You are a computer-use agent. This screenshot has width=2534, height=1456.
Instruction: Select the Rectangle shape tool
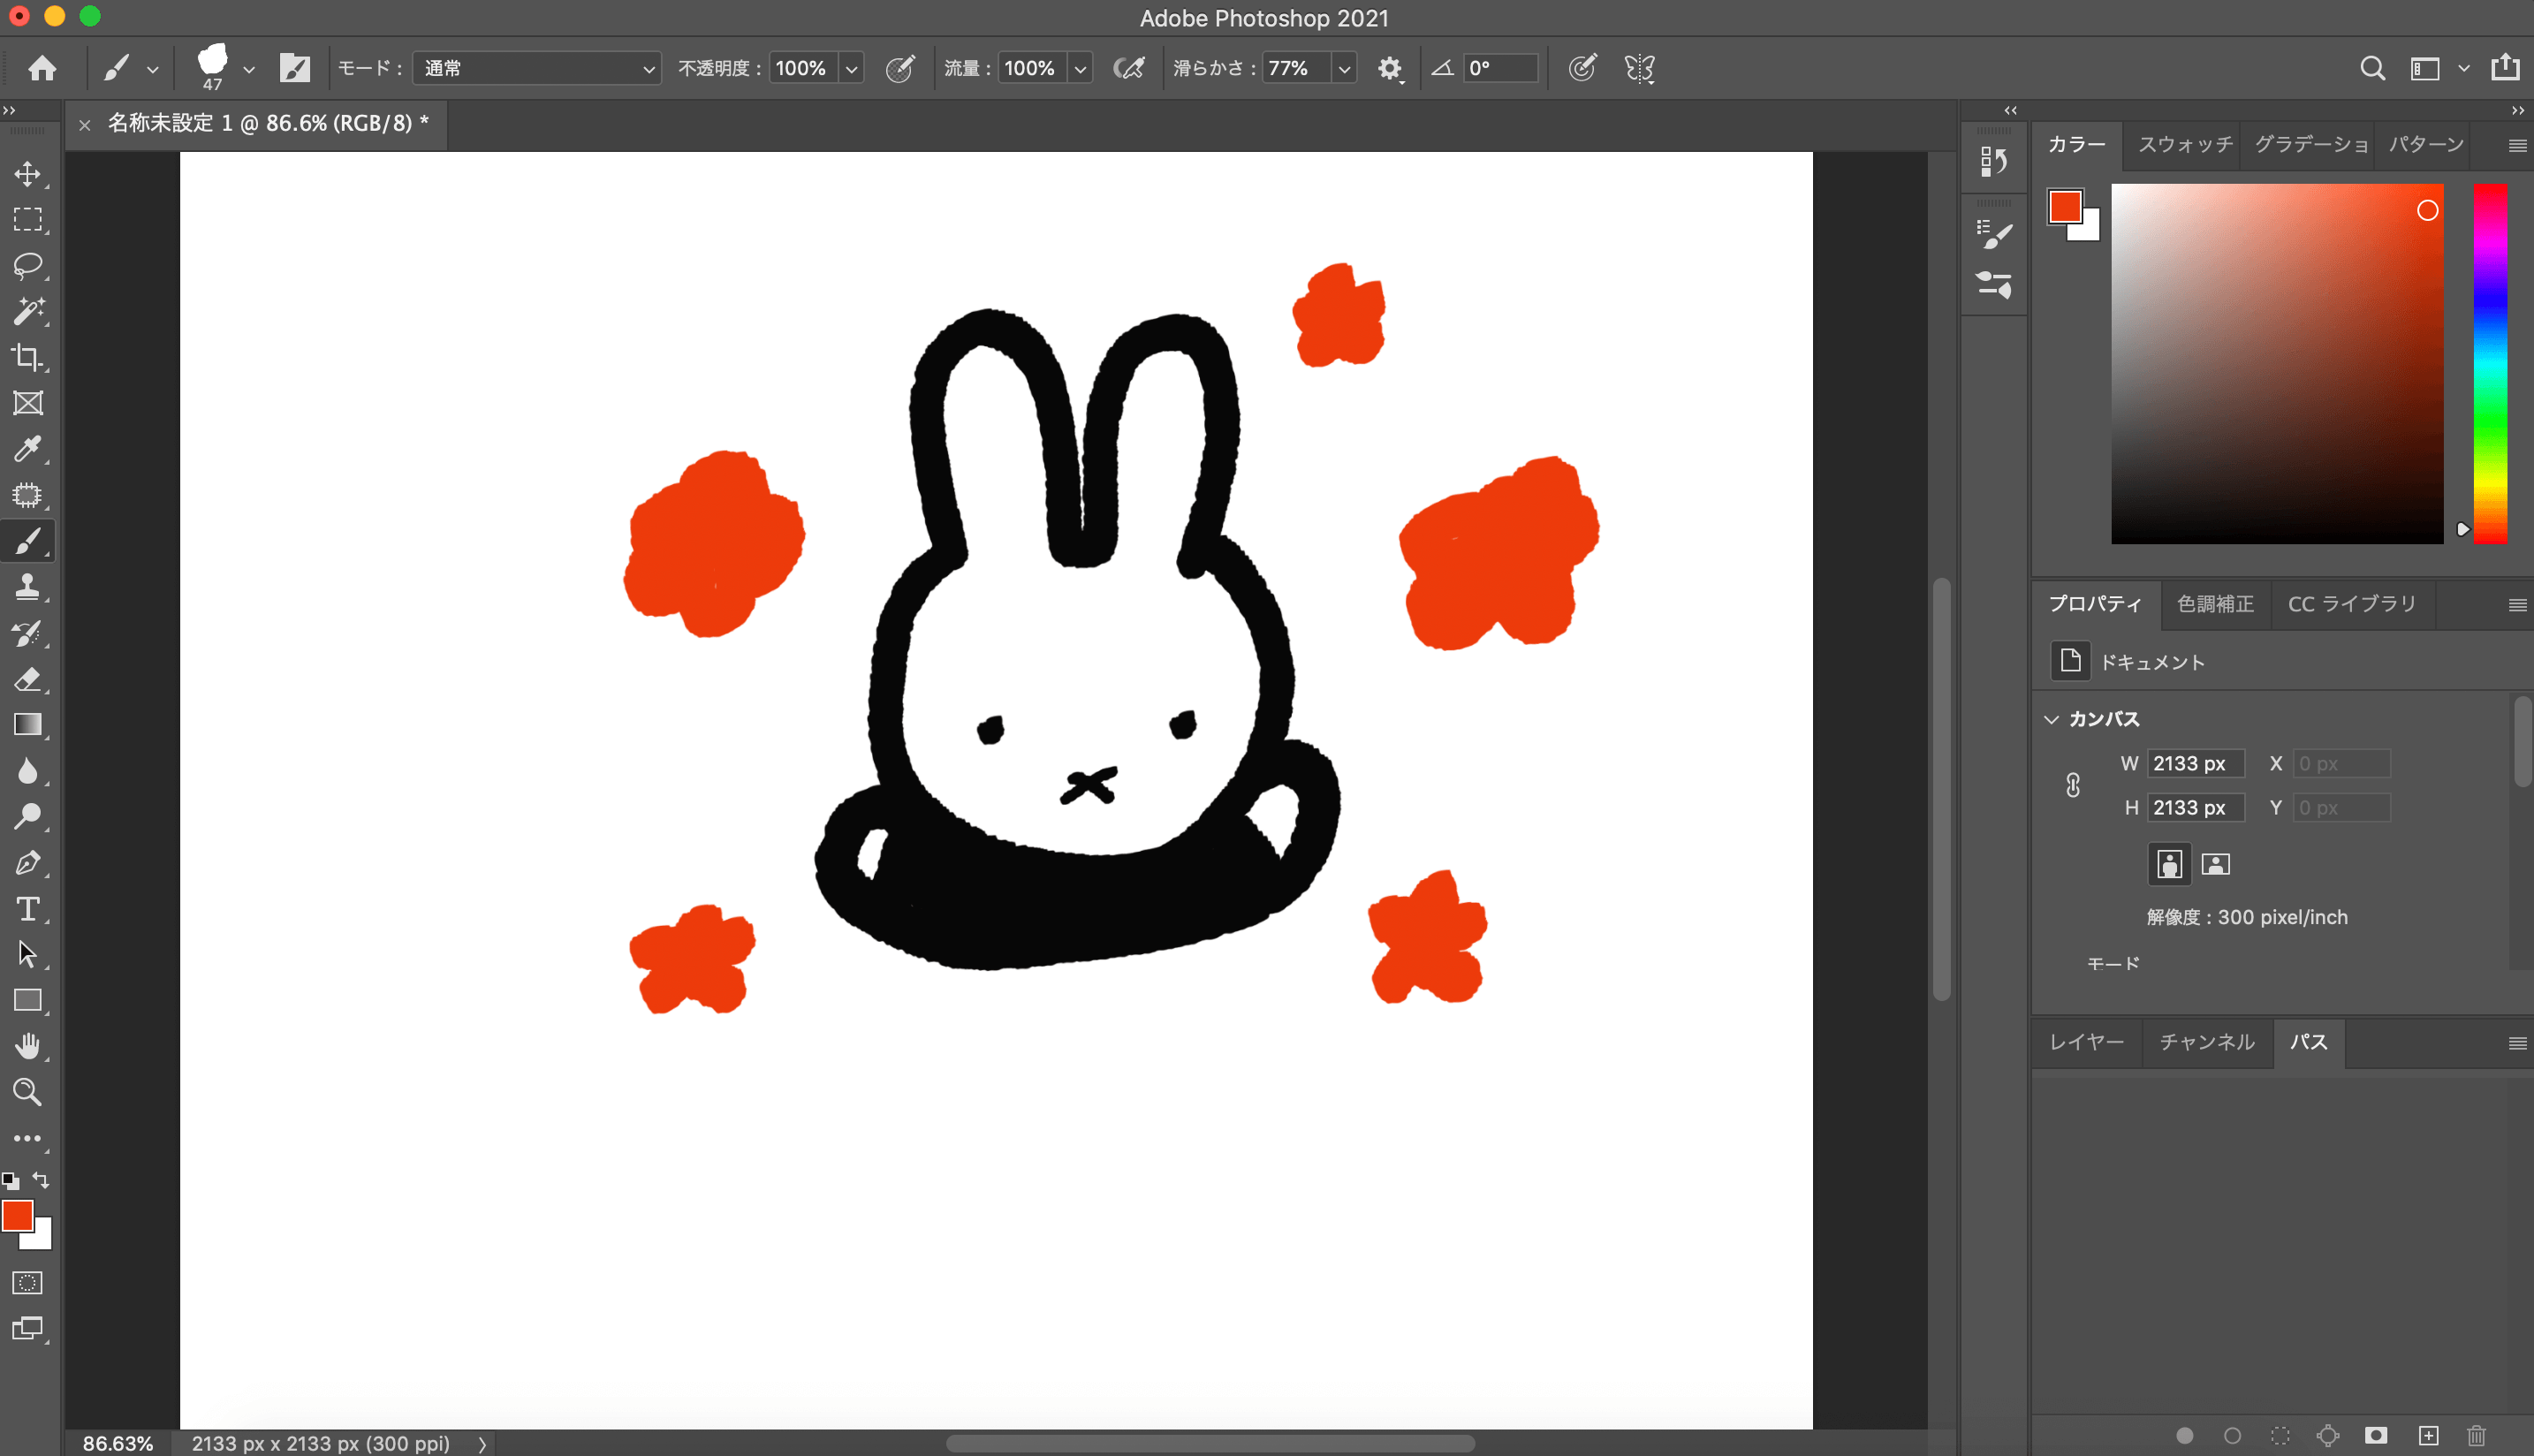(28, 1002)
